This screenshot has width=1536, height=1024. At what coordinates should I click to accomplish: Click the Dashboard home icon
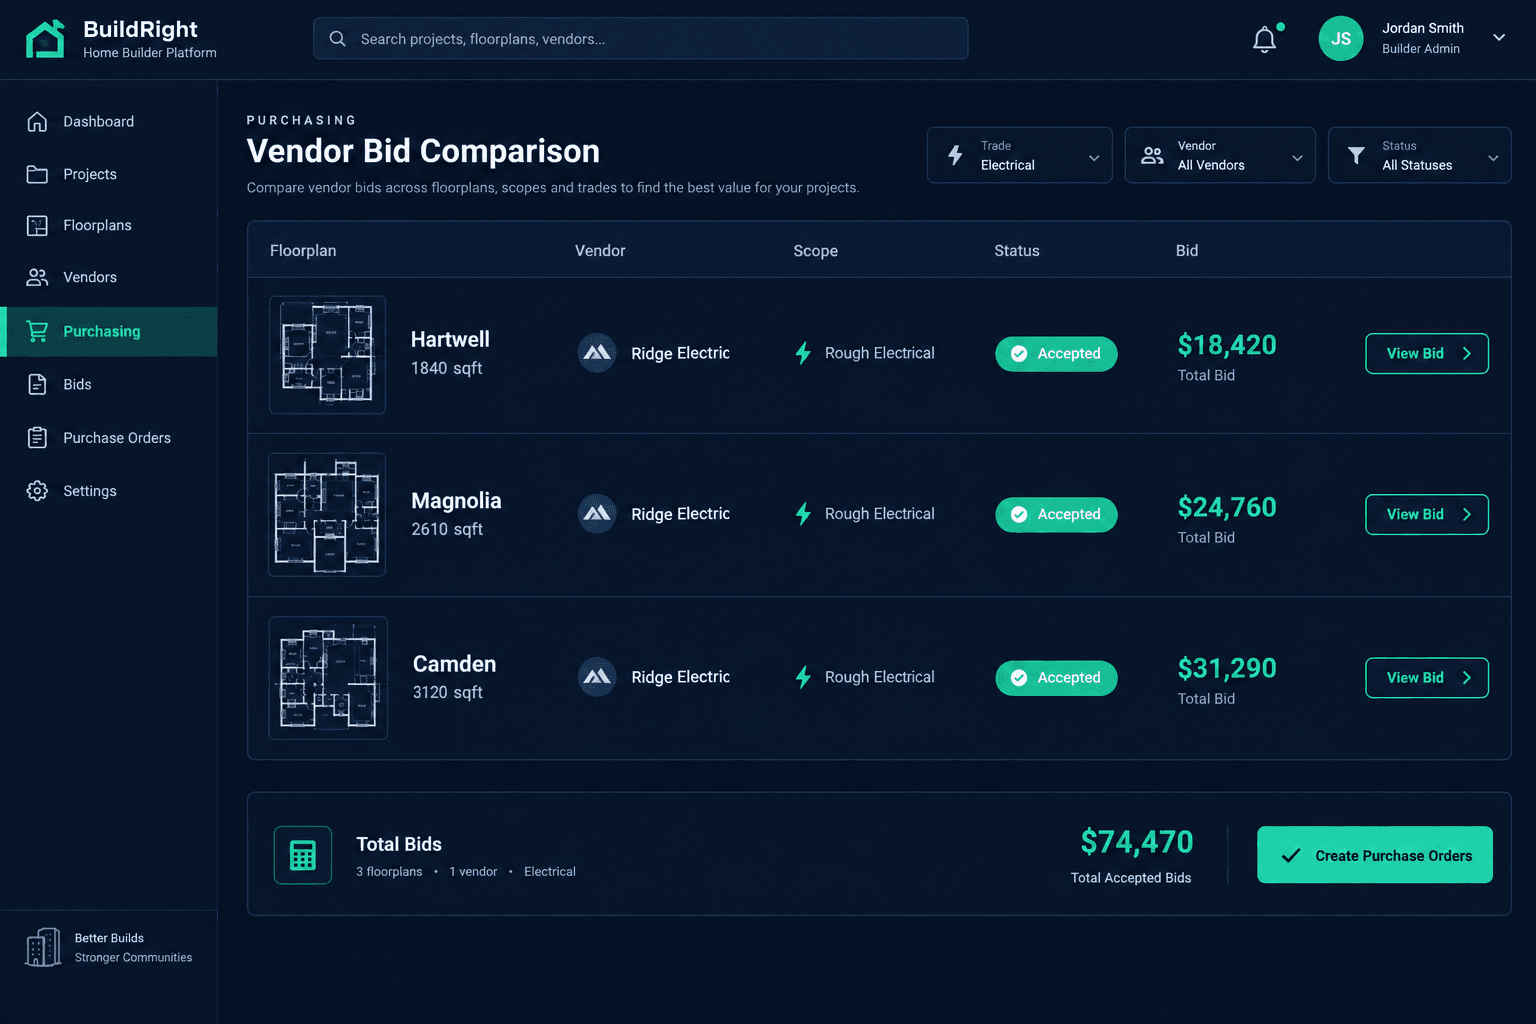pyautogui.click(x=37, y=121)
